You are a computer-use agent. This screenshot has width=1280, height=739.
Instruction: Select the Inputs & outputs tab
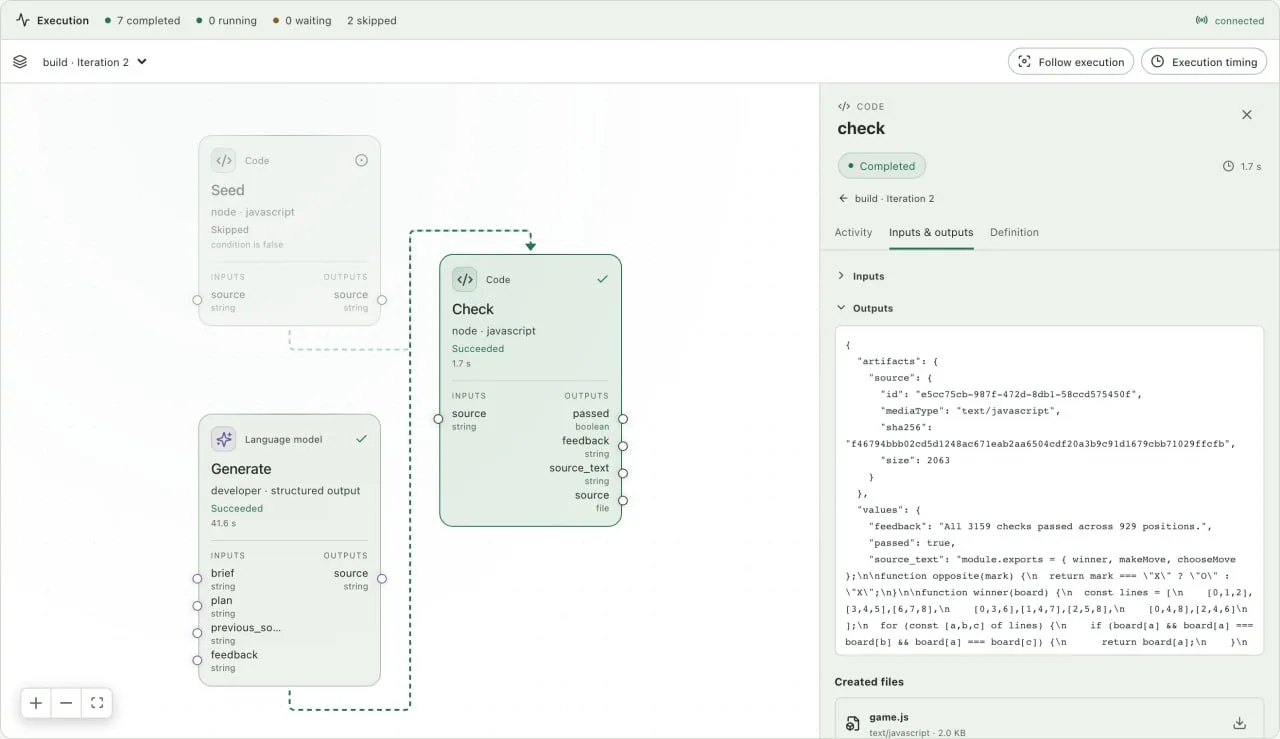pyautogui.click(x=931, y=232)
